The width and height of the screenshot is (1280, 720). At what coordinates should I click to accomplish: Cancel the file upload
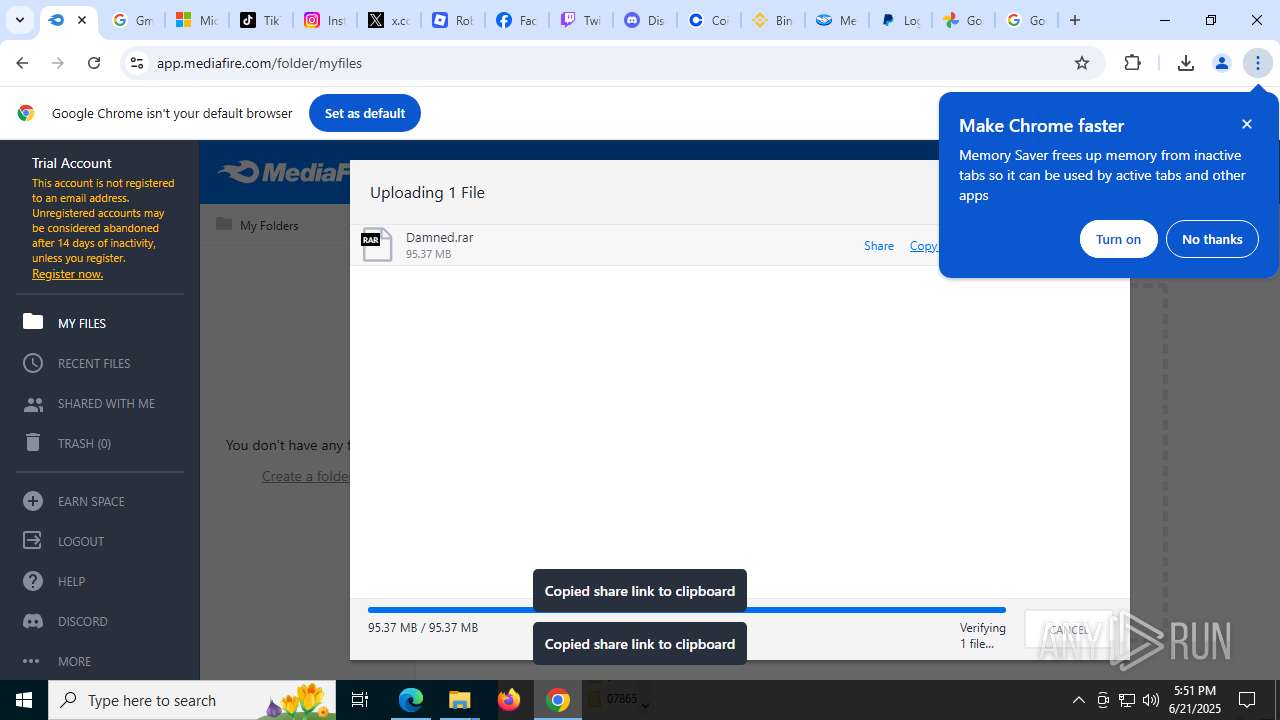pos(1068,630)
